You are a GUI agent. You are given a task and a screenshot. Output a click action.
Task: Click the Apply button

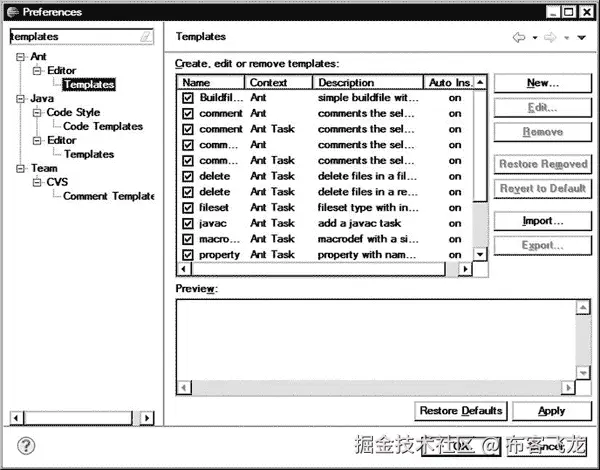point(551,411)
